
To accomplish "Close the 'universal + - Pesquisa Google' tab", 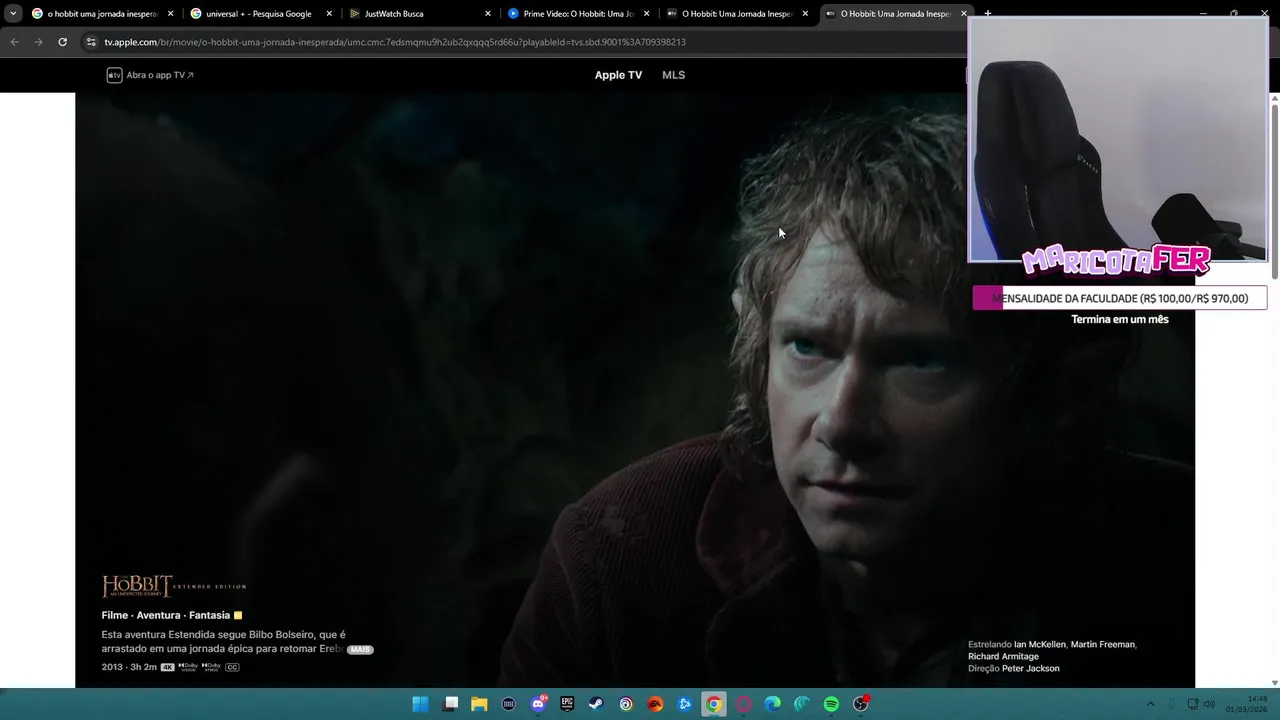I will click(x=329, y=14).
